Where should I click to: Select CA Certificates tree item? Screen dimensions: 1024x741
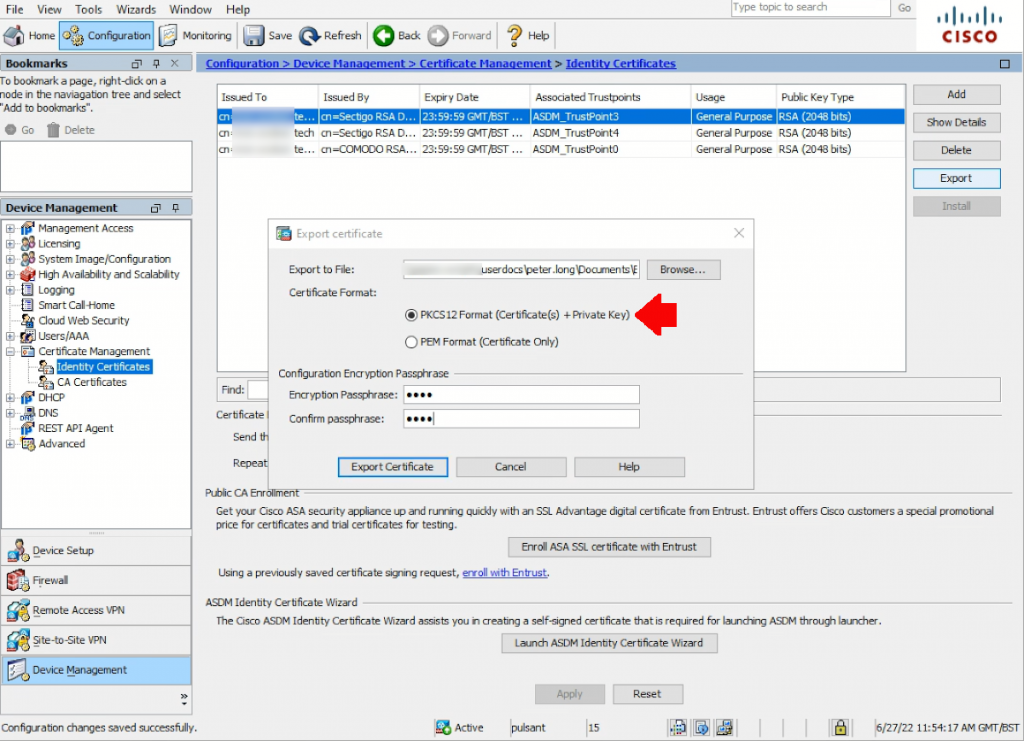[91, 382]
